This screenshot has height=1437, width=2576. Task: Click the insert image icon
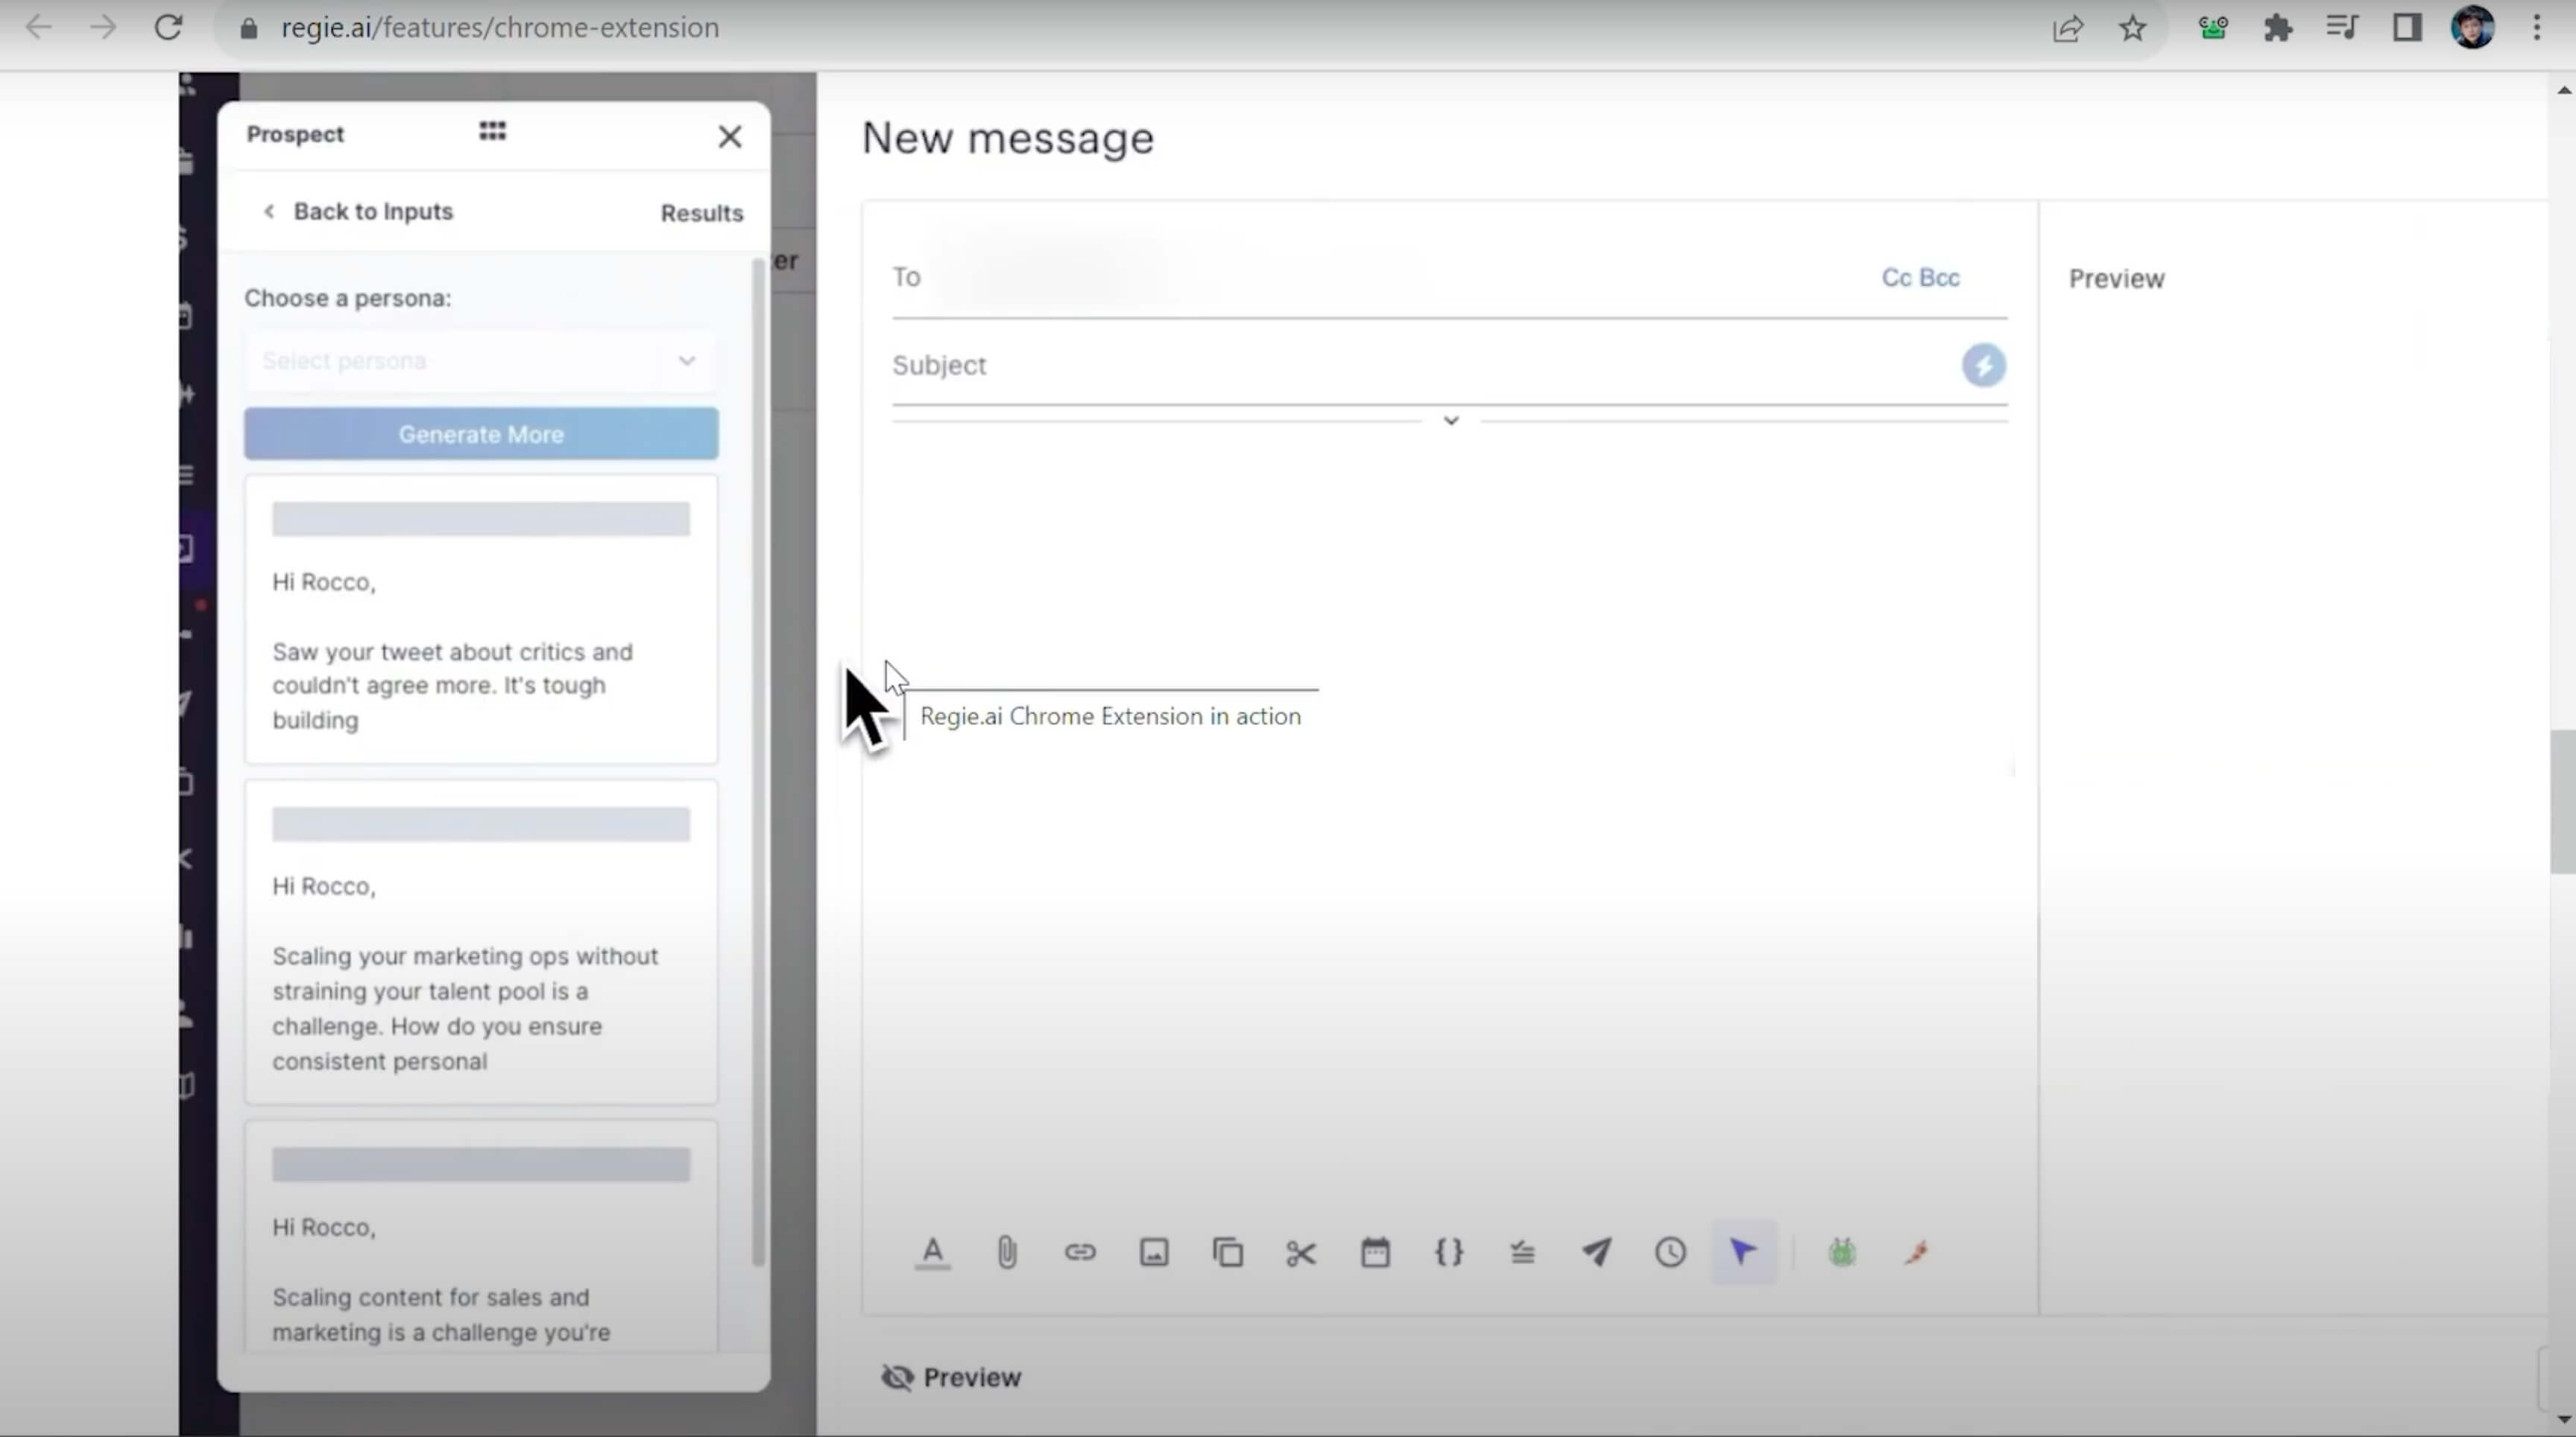point(1154,1252)
